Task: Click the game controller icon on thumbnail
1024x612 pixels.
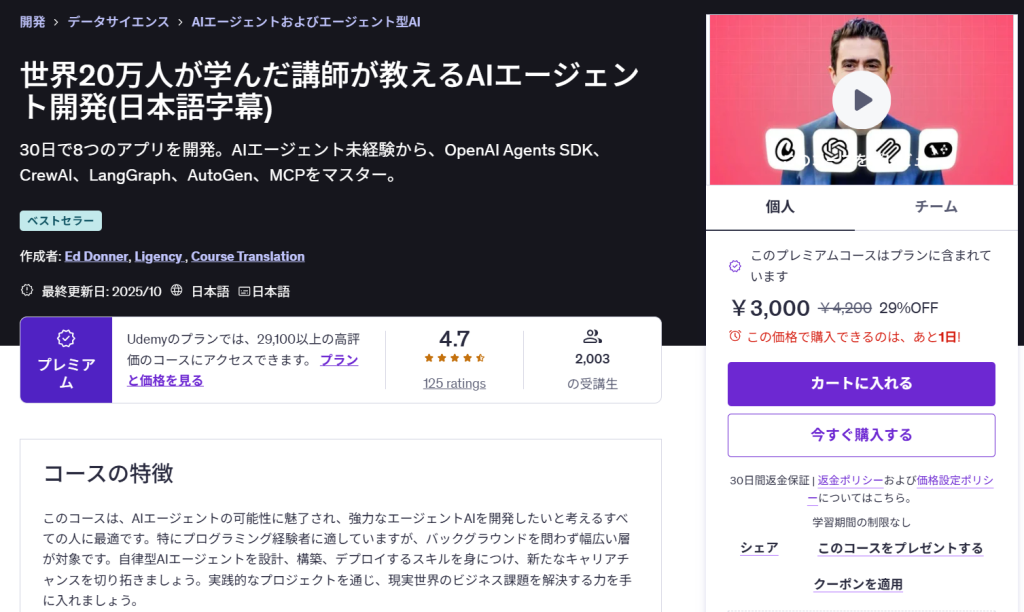Action: click(x=937, y=150)
